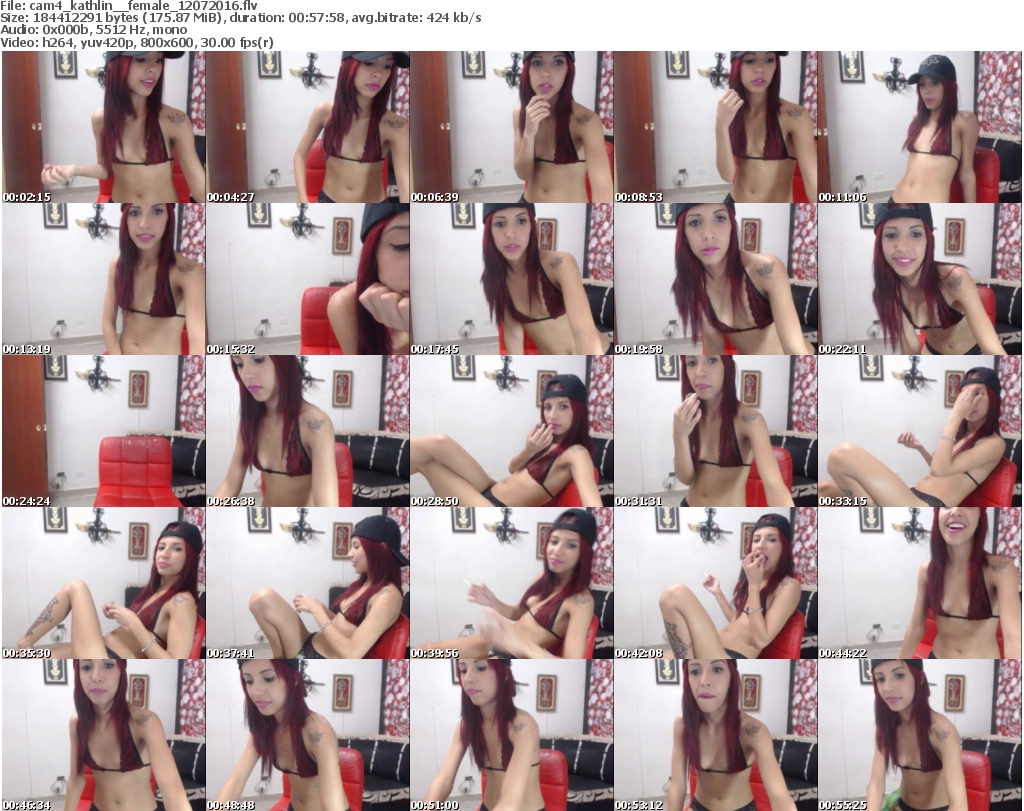The image size is (1024, 811).
Task: Click the size text 184412291 bytes
Action: 84,18
